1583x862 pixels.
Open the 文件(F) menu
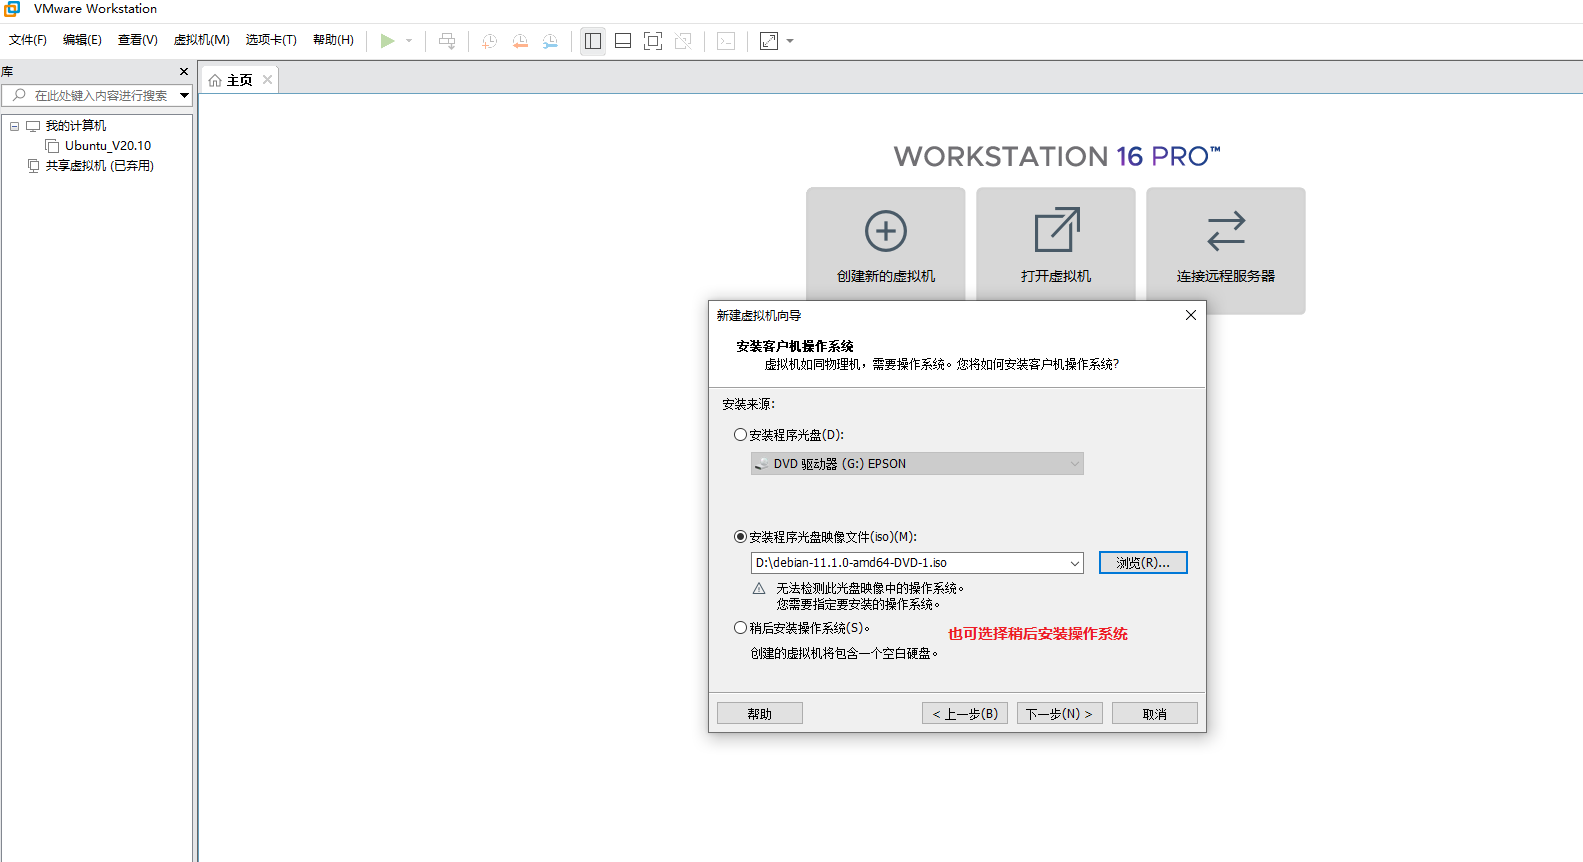[x=28, y=40]
